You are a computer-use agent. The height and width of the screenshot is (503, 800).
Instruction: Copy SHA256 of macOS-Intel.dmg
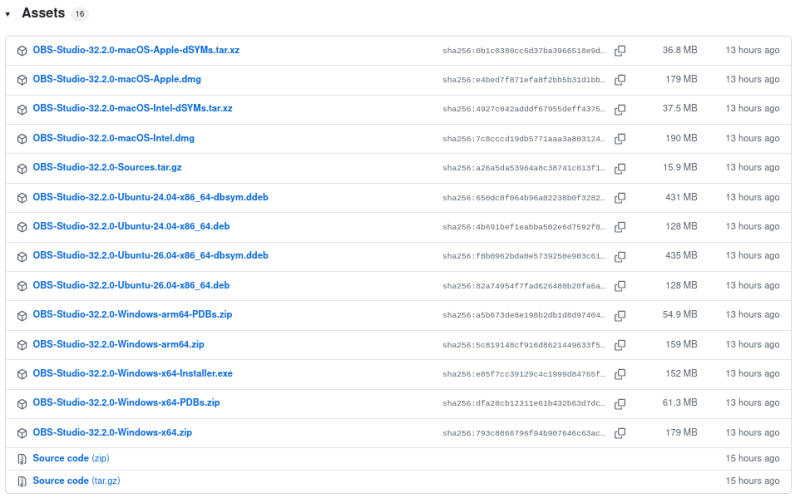pos(620,138)
